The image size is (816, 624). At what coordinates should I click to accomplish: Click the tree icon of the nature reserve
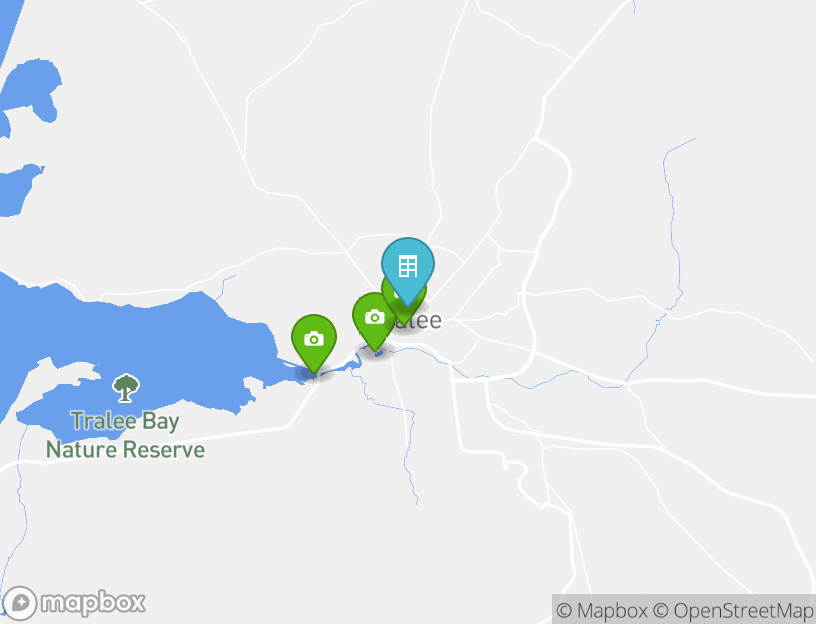(125, 388)
